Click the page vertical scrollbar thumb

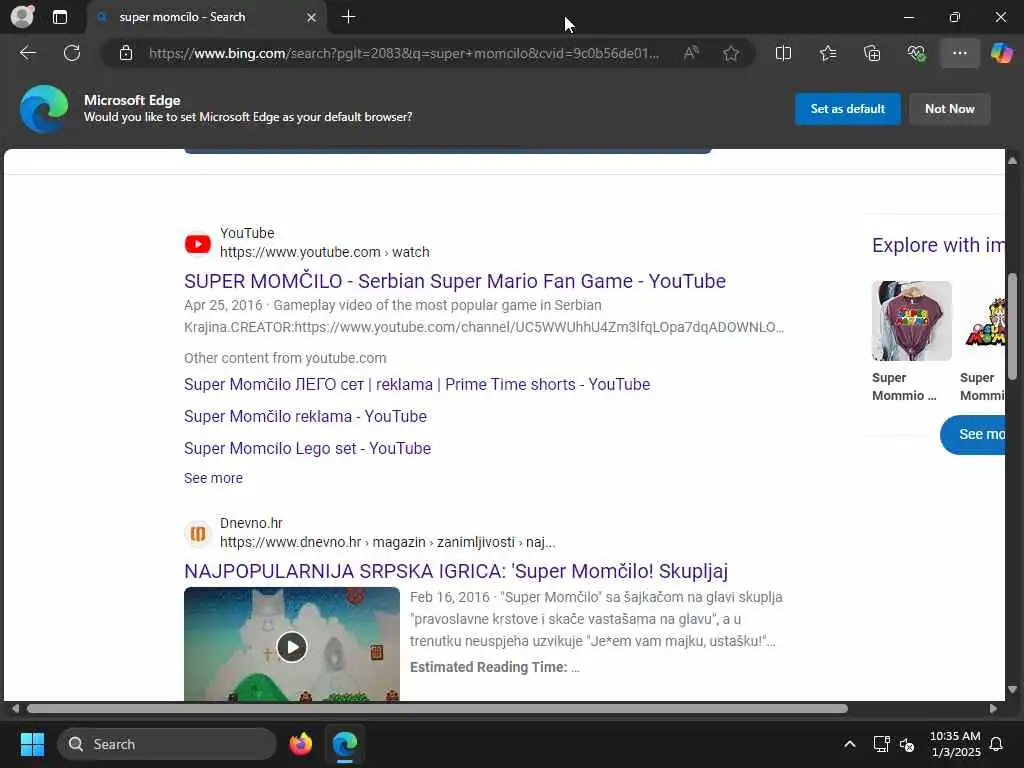(x=1012, y=327)
